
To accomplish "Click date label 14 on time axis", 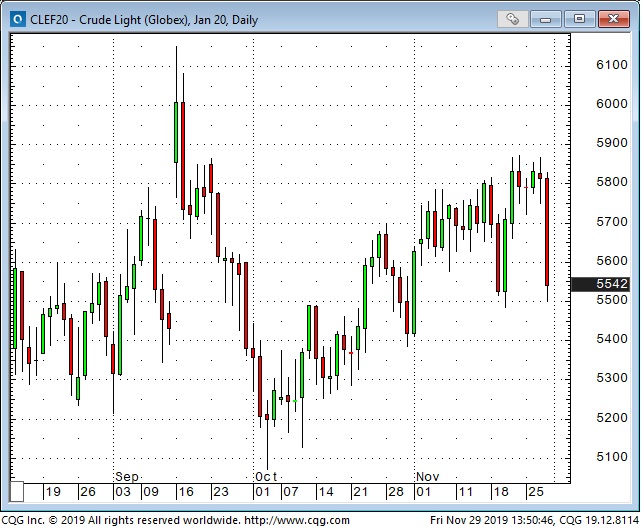I will 326,492.
